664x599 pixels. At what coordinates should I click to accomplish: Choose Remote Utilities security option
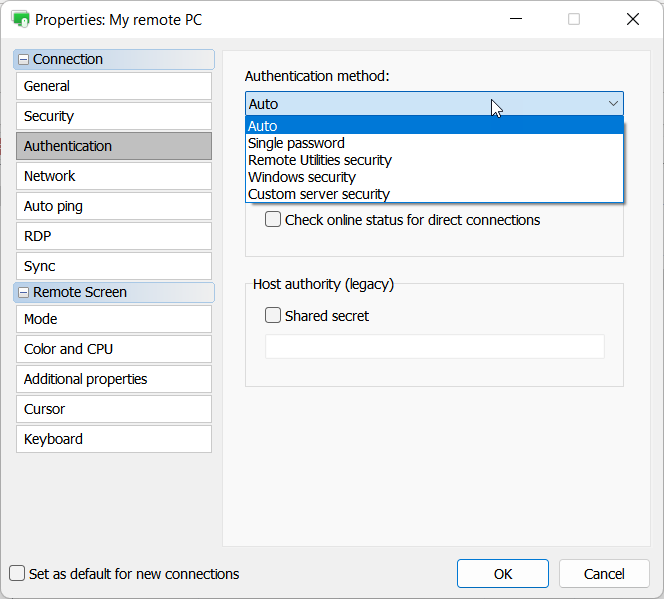tap(320, 160)
